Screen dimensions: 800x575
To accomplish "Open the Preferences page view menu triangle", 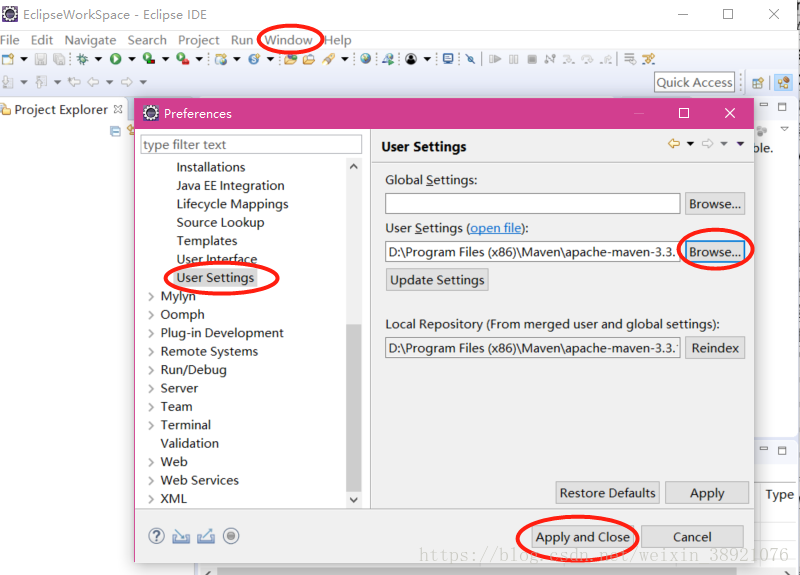I will pyautogui.click(x=740, y=144).
